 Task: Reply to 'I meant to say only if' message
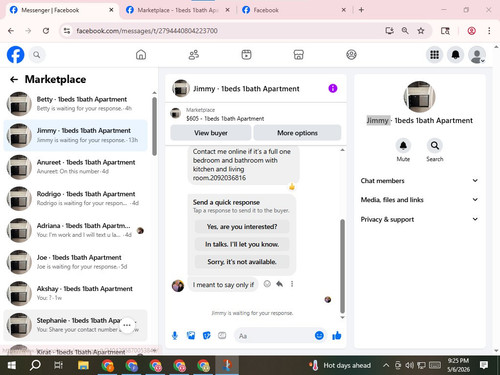(279, 284)
